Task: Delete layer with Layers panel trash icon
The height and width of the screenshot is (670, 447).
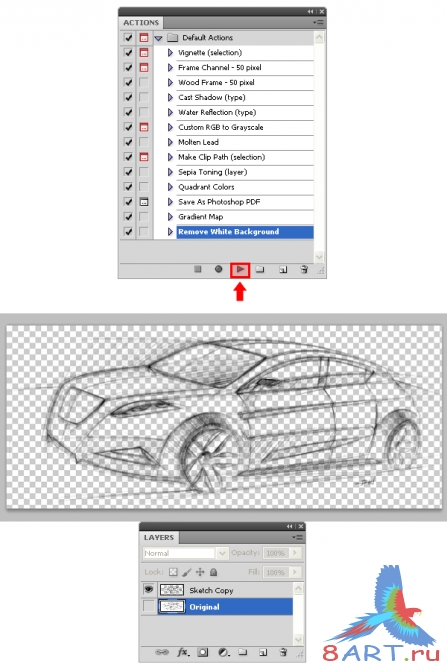Action: pos(282,652)
